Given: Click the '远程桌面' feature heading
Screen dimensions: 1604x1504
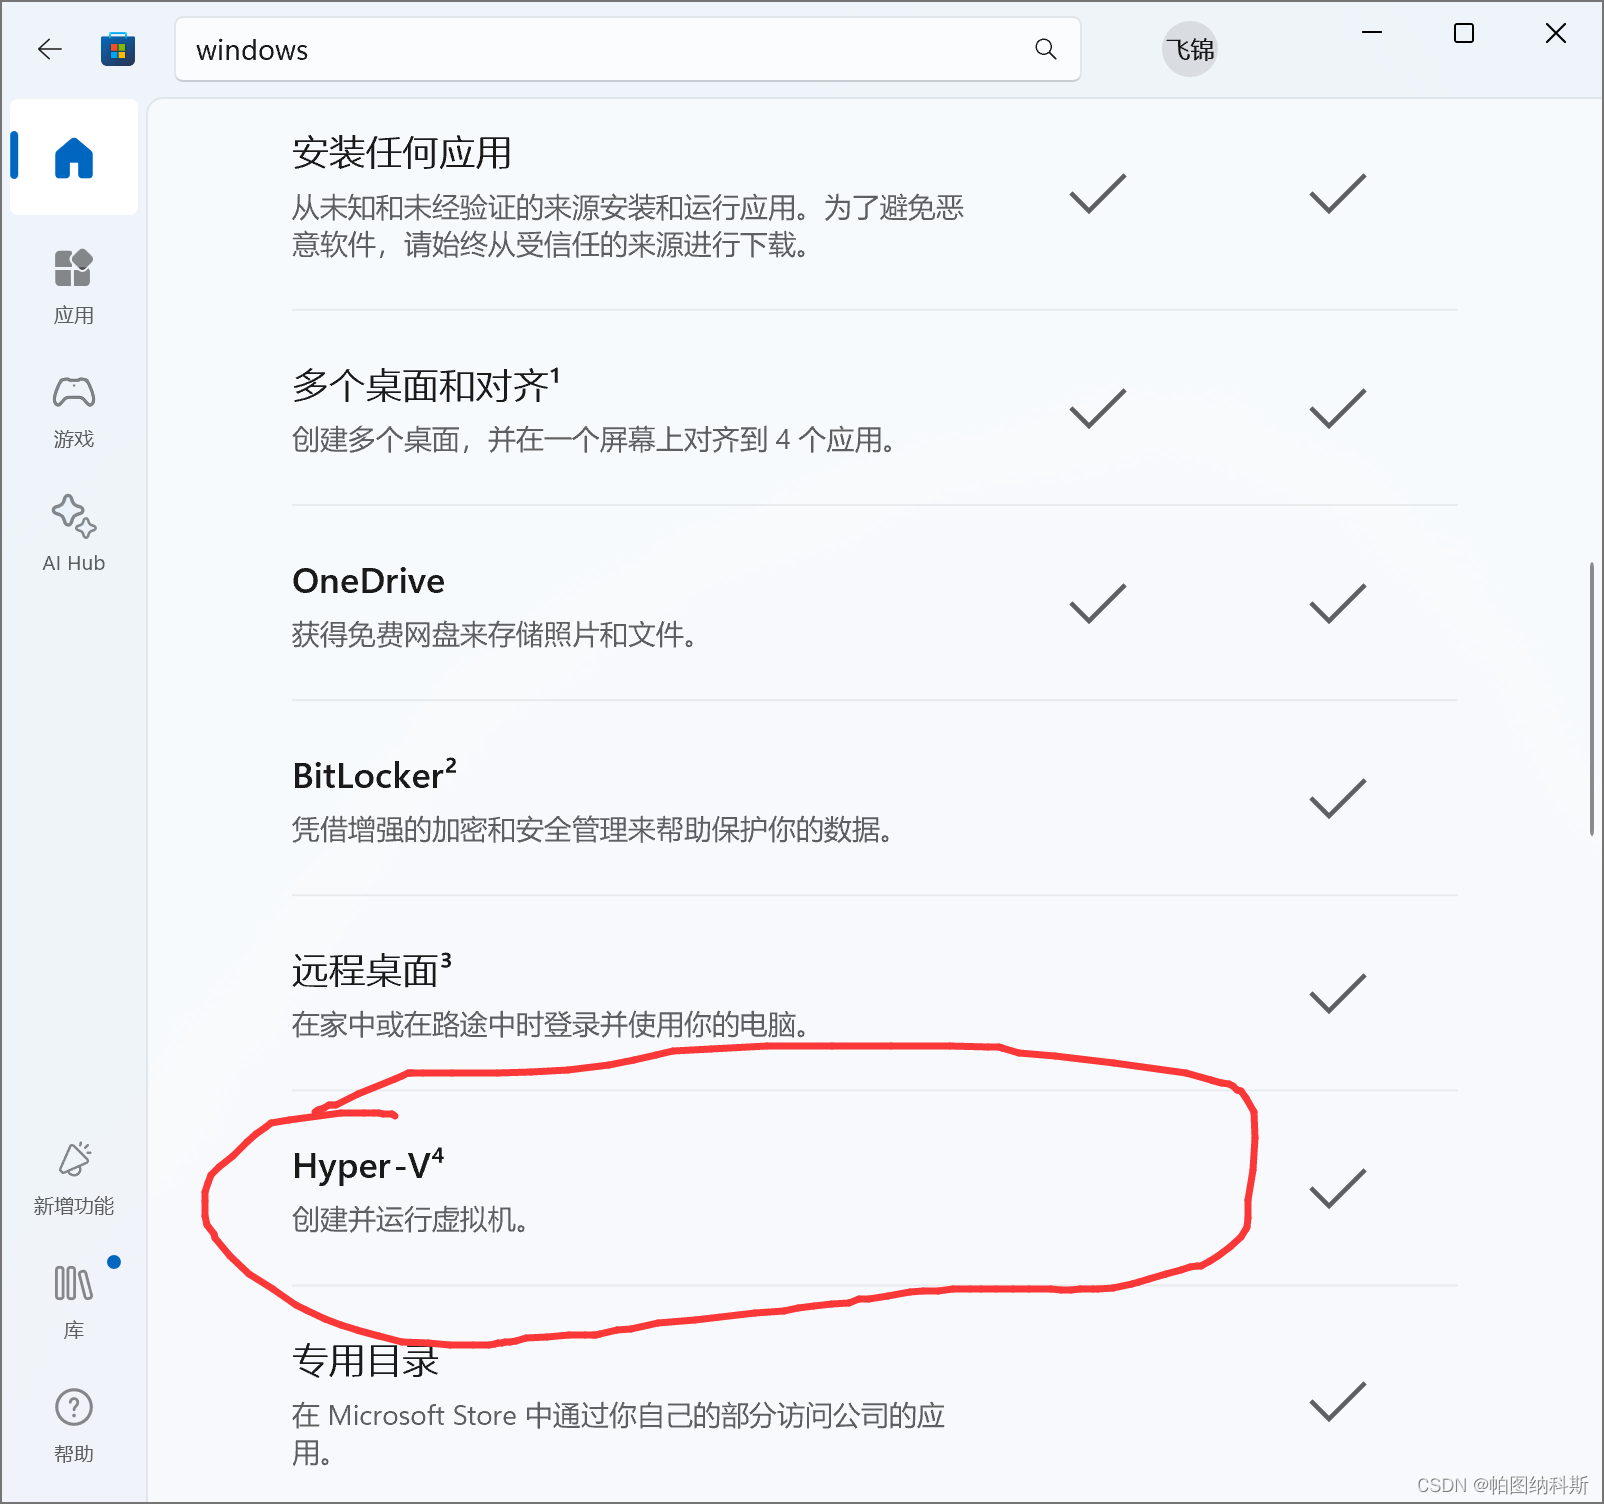Looking at the screenshot, I should (372, 970).
